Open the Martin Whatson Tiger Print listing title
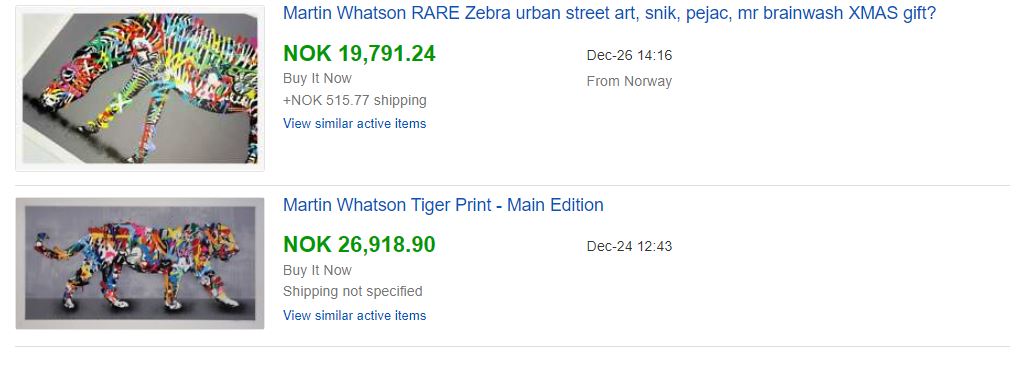Screen dimensions: 1017x365 [x=443, y=205]
